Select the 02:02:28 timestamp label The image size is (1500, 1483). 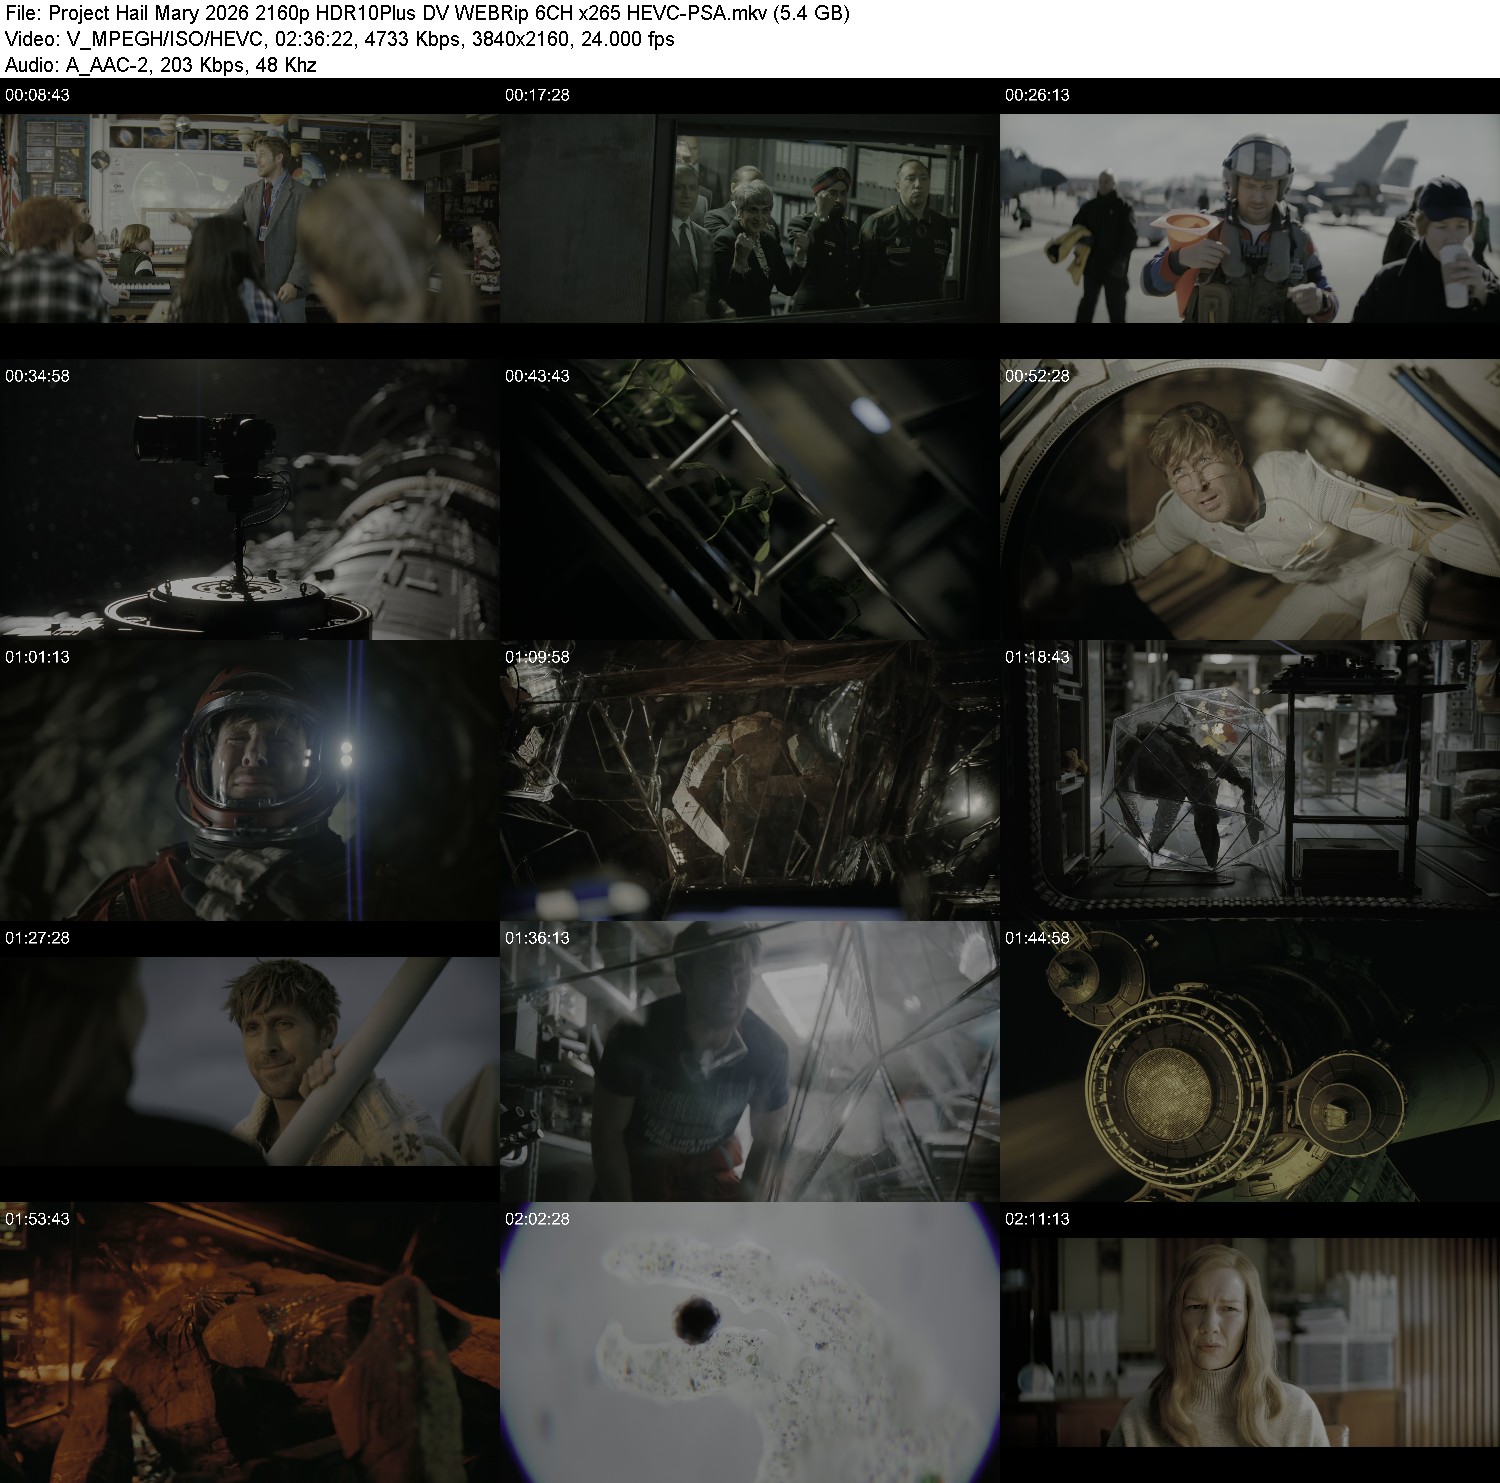pyautogui.click(x=537, y=1219)
